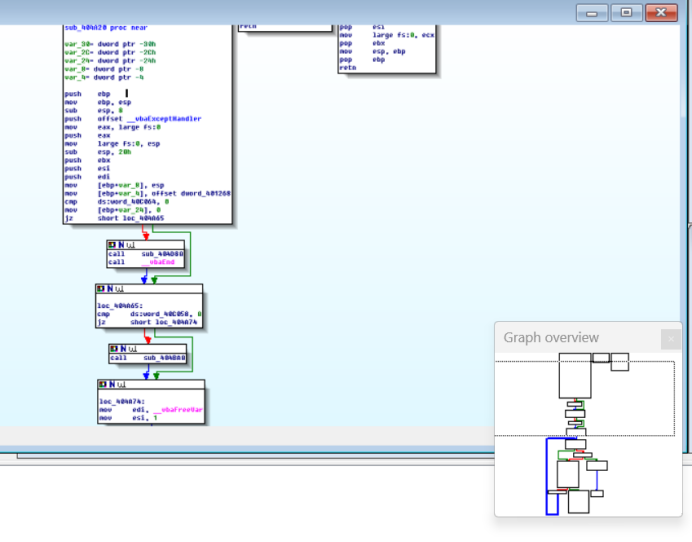Minimize the disassembly window
692x542 pixels.
[x=592, y=12]
